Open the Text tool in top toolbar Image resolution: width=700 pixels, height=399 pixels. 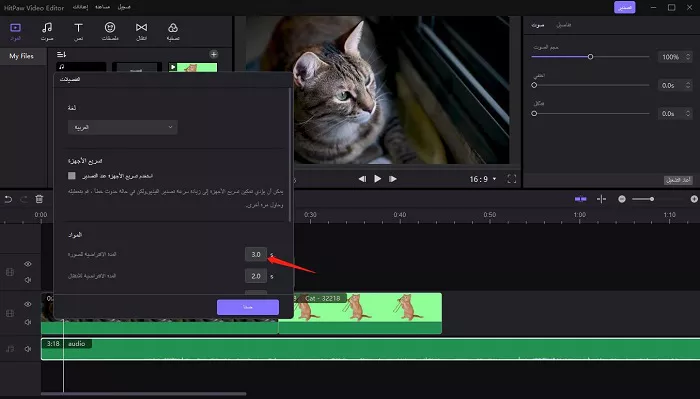click(78, 32)
